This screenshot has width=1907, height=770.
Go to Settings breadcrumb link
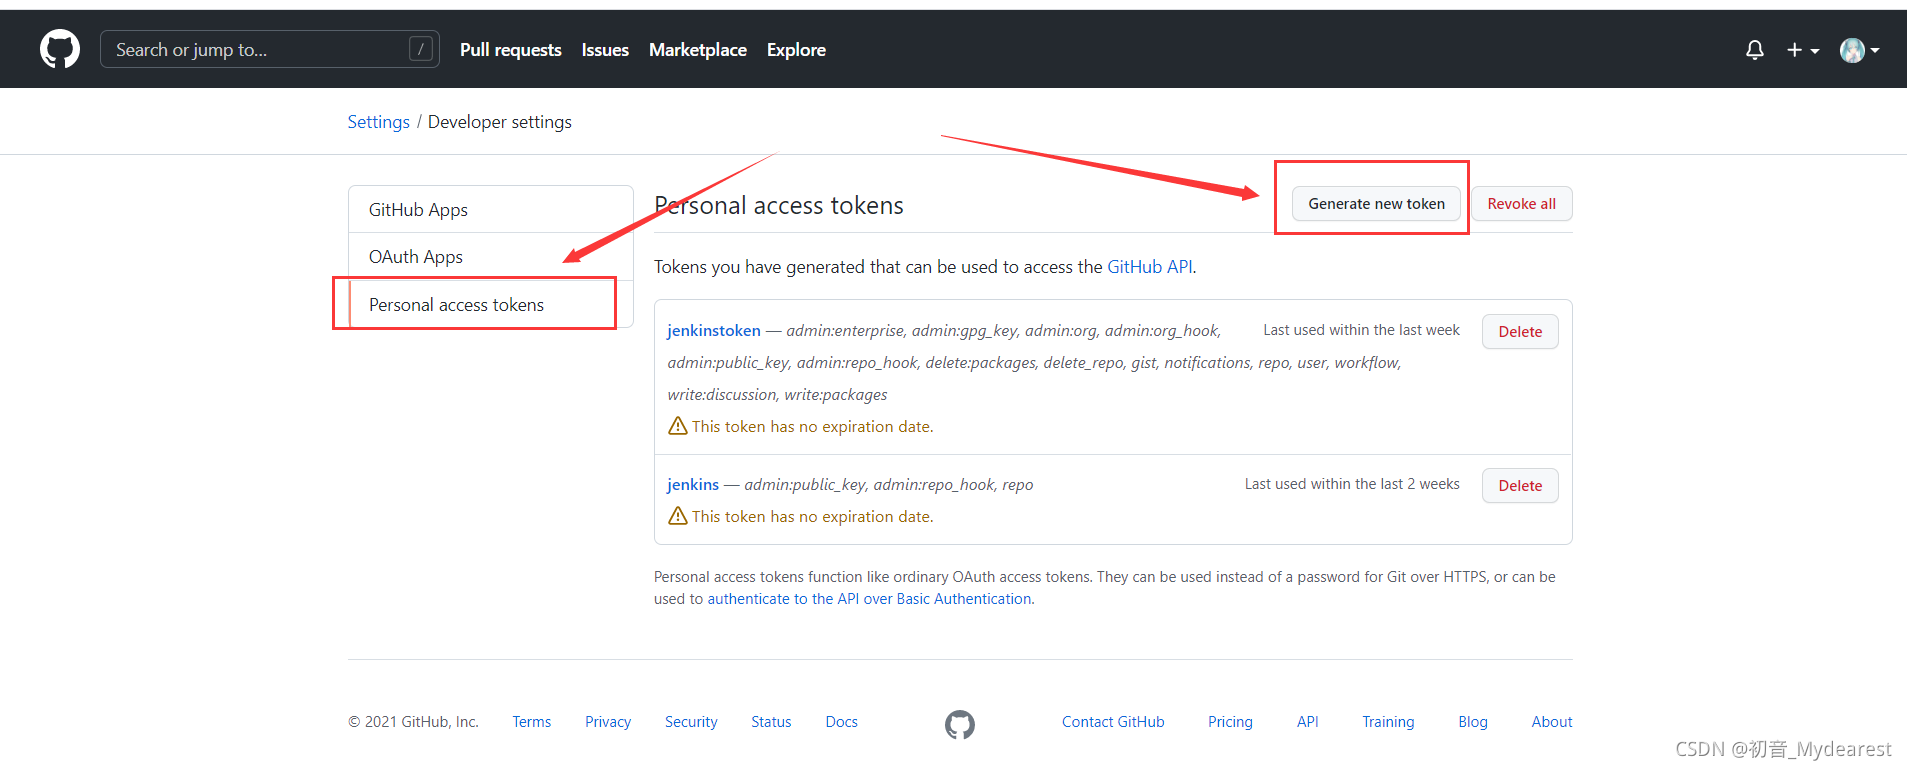tap(379, 122)
